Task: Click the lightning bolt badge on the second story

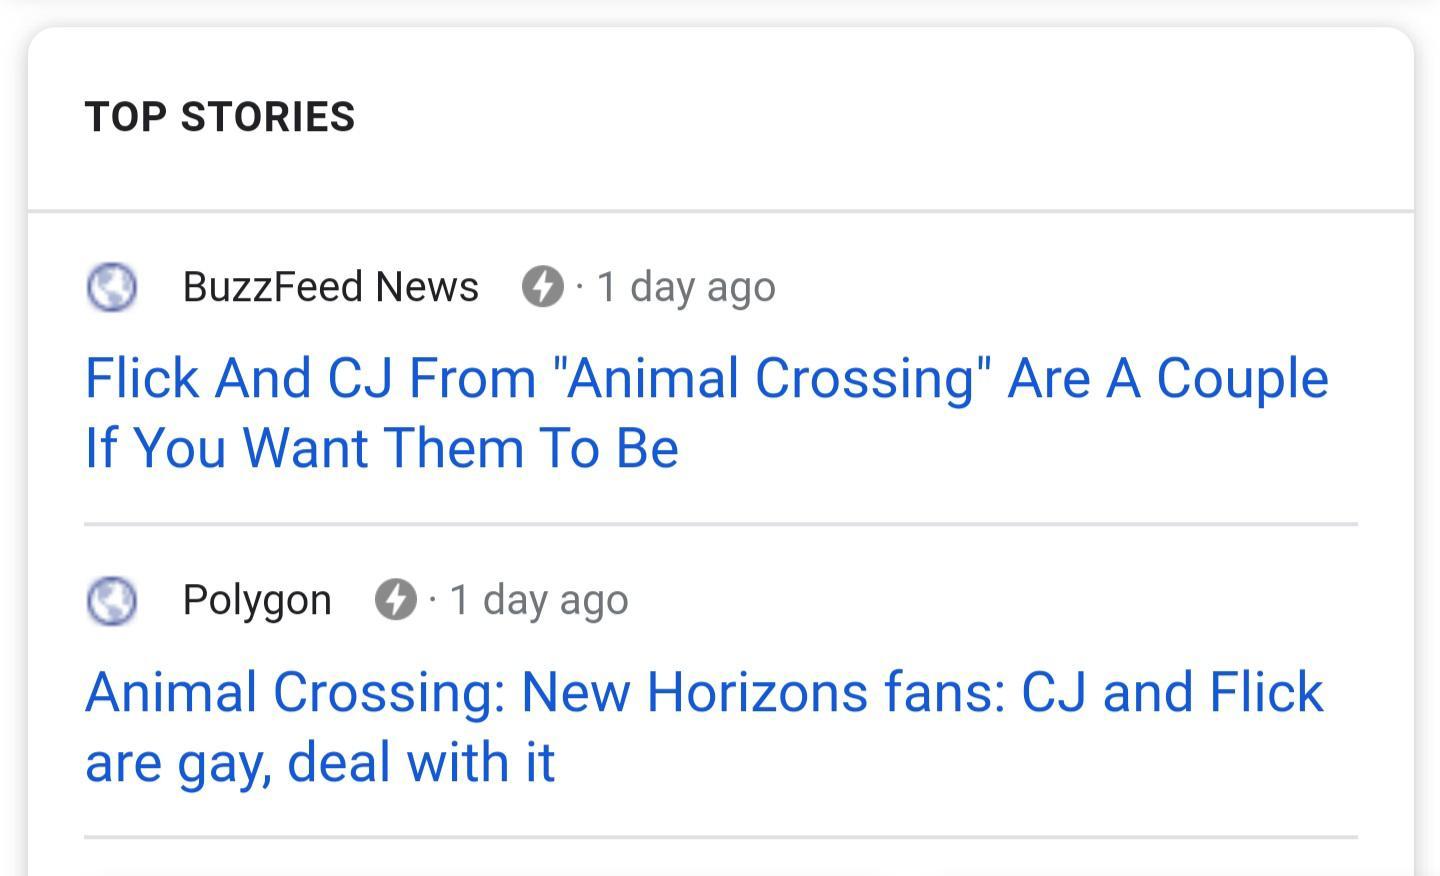Action: [x=395, y=600]
